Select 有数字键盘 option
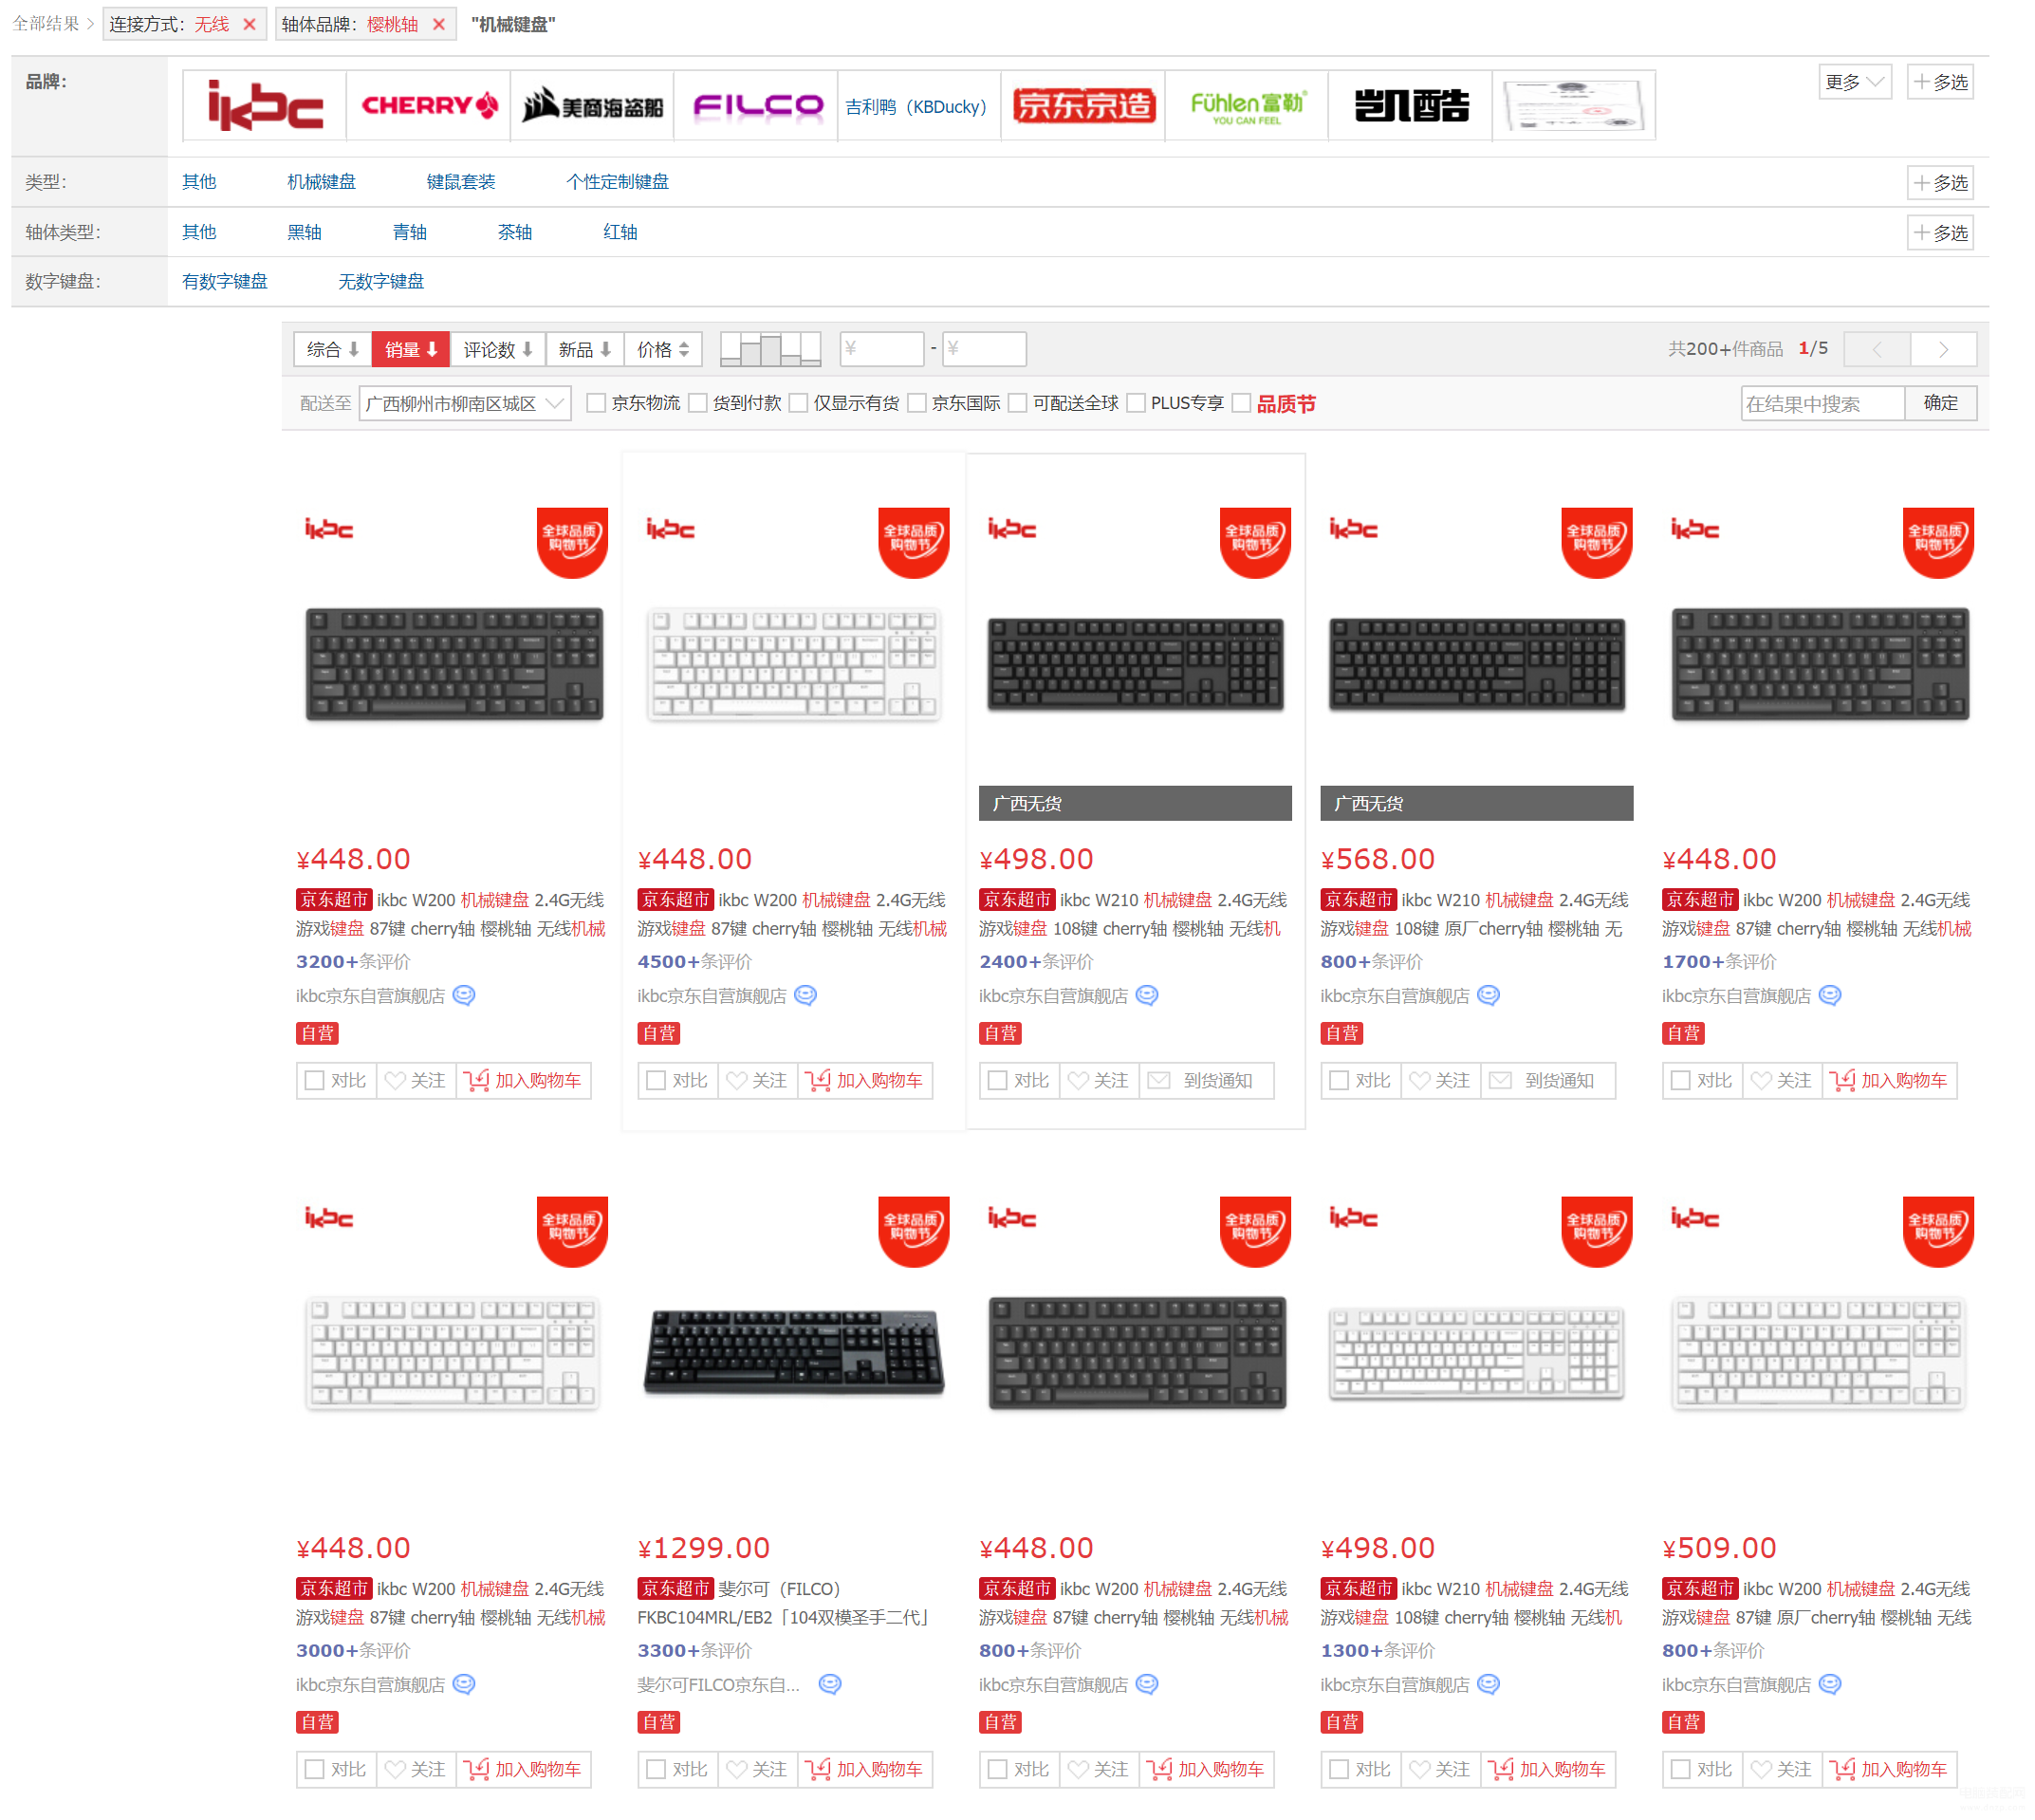The width and height of the screenshot is (2035, 1820). click(x=224, y=281)
